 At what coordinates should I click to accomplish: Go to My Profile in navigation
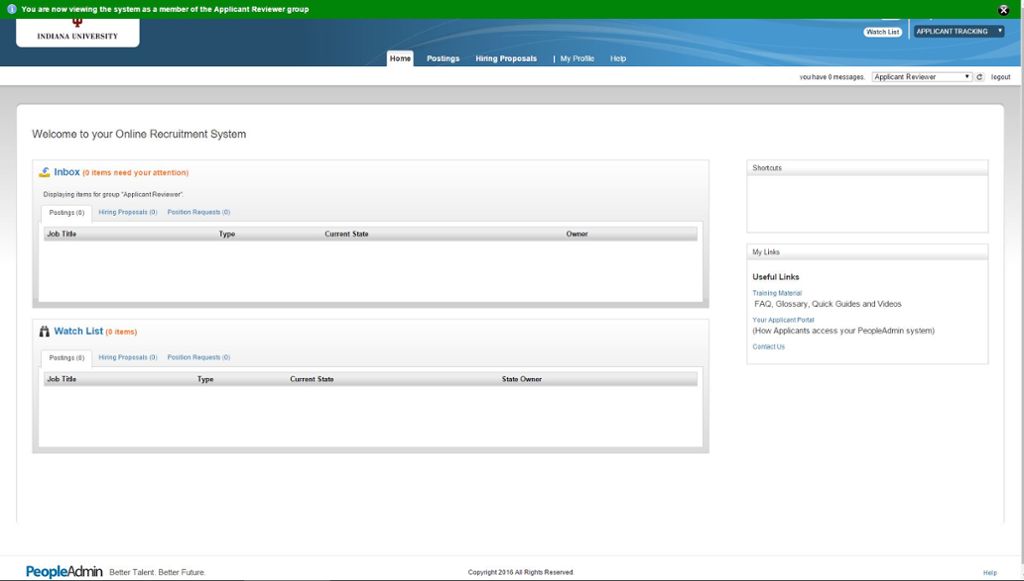[x=577, y=59]
